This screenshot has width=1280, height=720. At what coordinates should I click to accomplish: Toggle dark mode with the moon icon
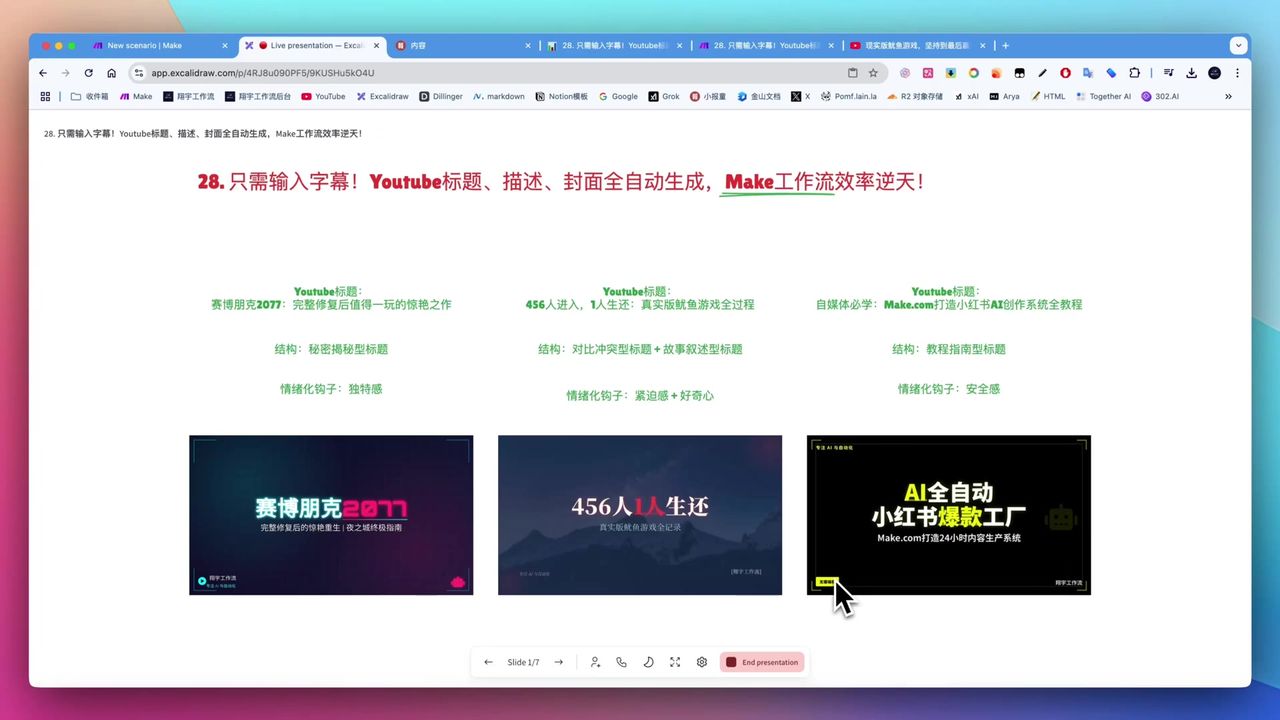click(x=648, y=662)
